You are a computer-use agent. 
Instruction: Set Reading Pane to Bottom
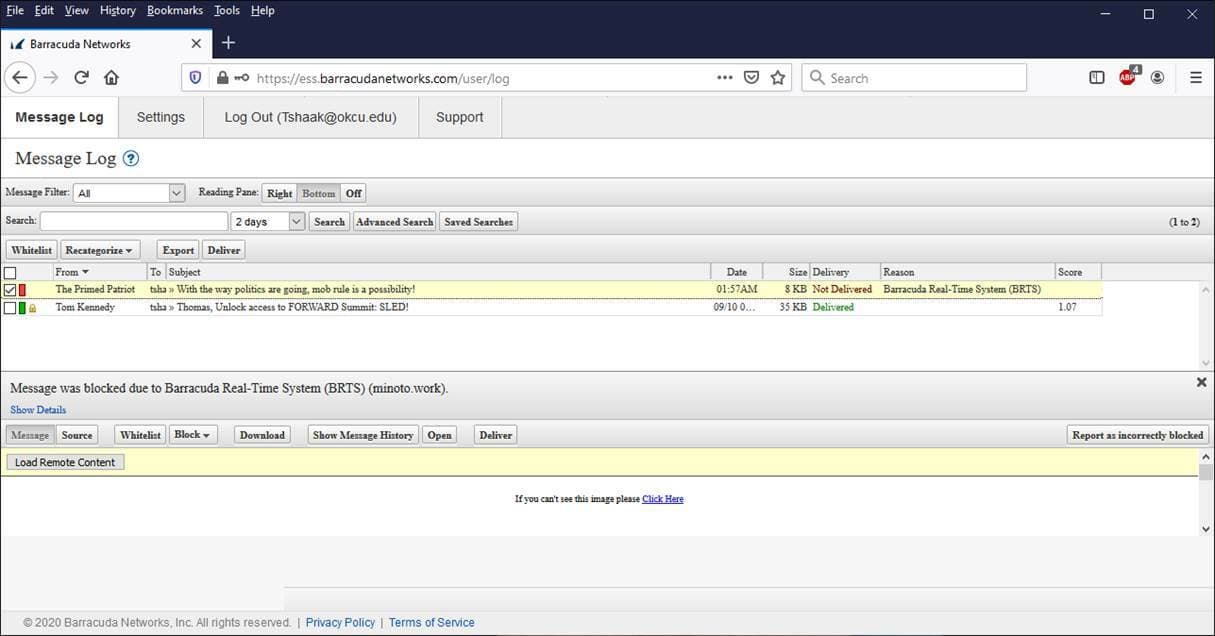tap(319, 193)
